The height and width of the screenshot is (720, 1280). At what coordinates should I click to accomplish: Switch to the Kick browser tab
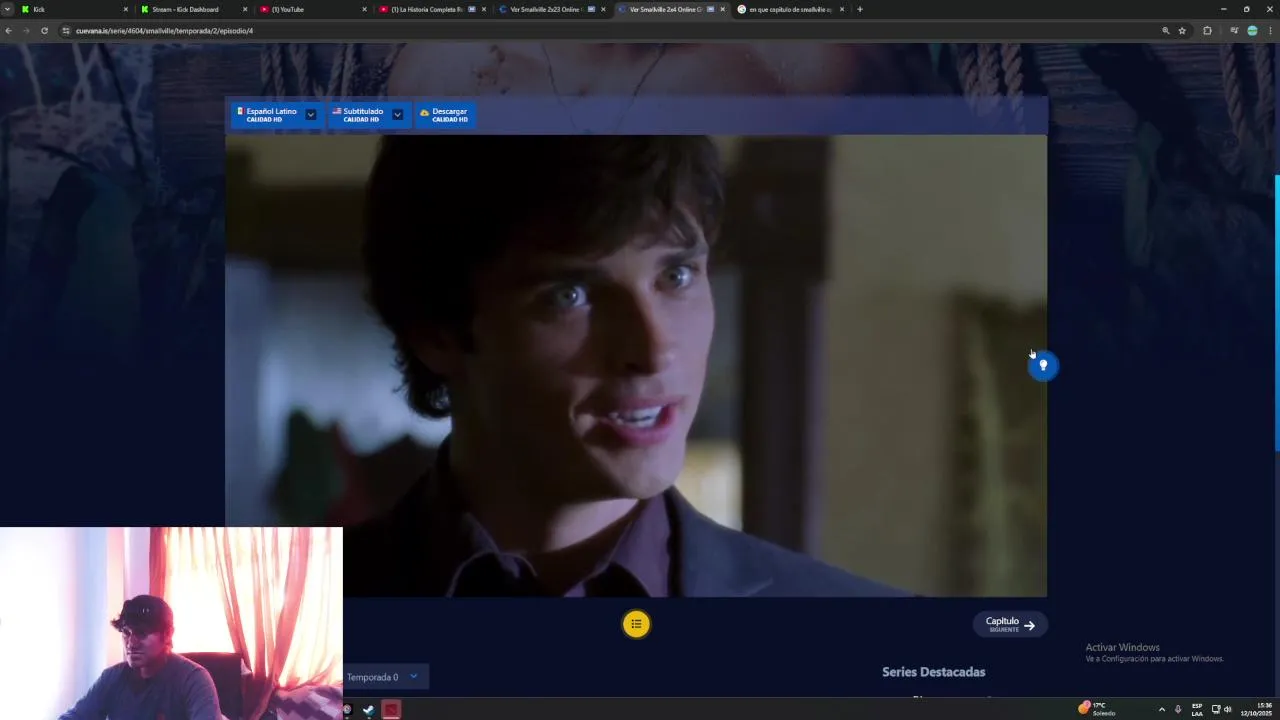(x=73, y=9)
